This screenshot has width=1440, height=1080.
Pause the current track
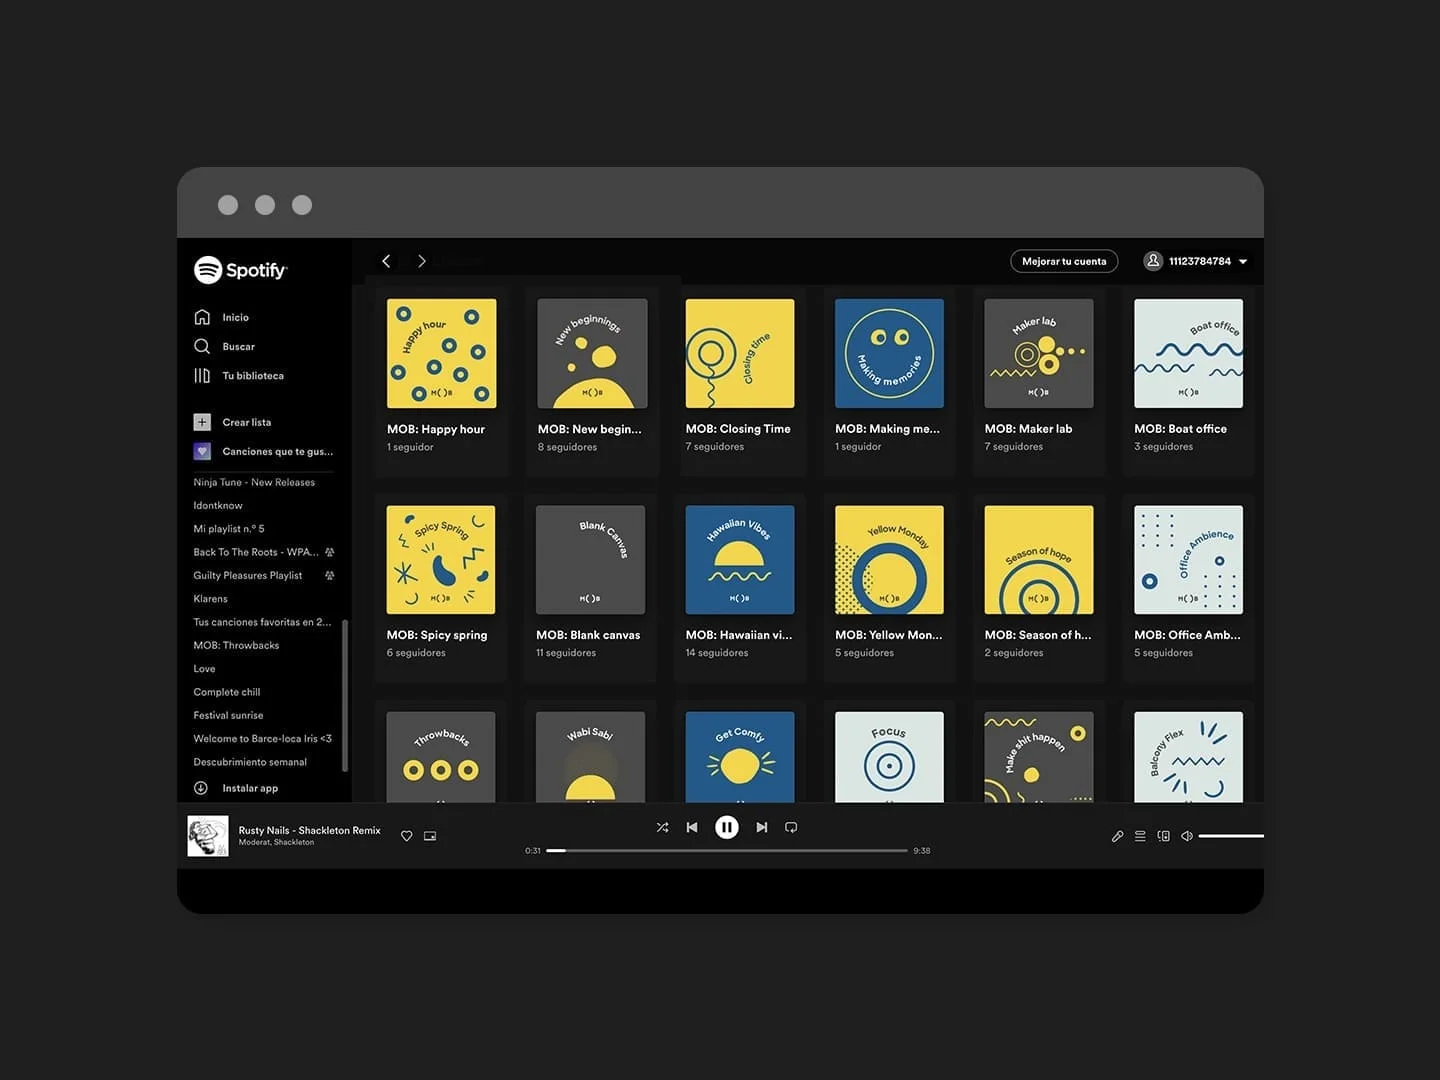[x=727, y=827]
